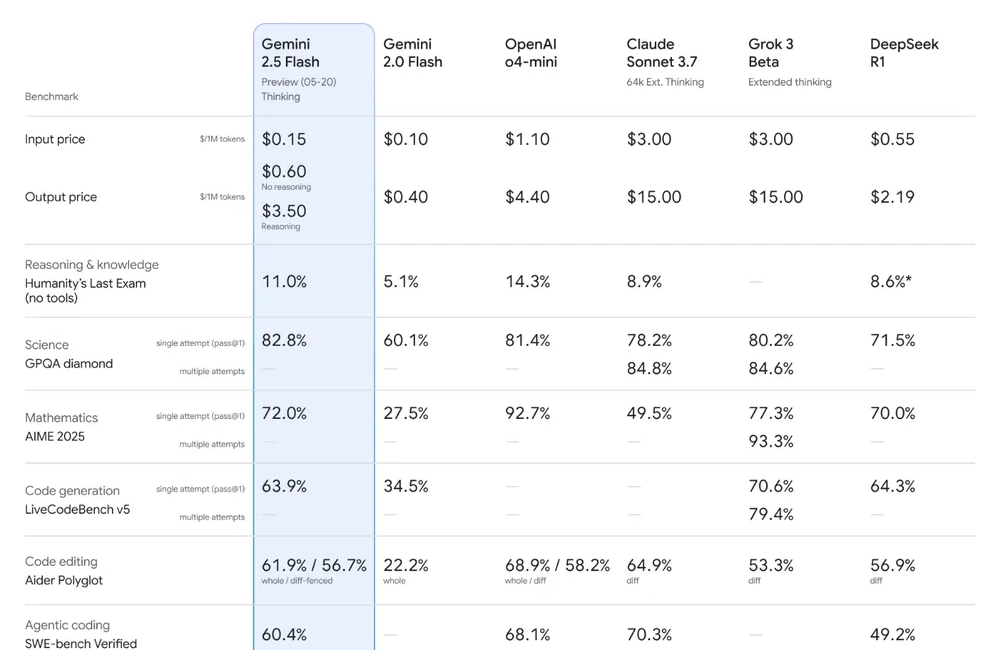Click the 49.5% AIME 2025 score

pos(649,413)
